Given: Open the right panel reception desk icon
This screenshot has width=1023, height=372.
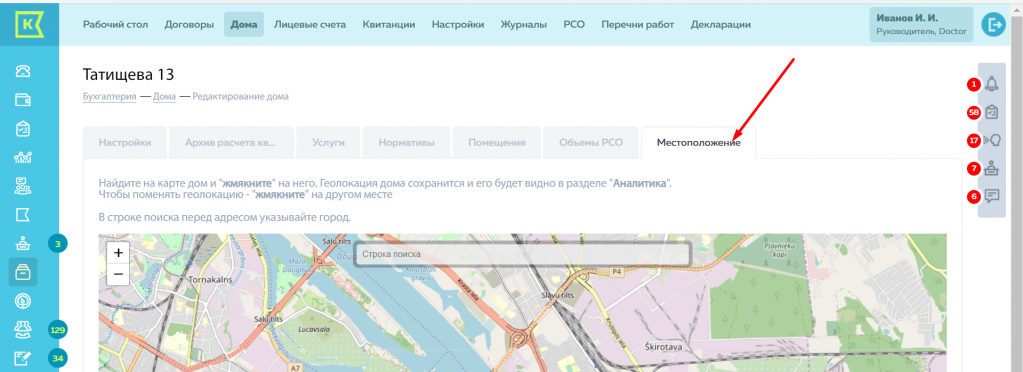Looking at the screenshot, I should pyautogui.click(x=992, y=168).
